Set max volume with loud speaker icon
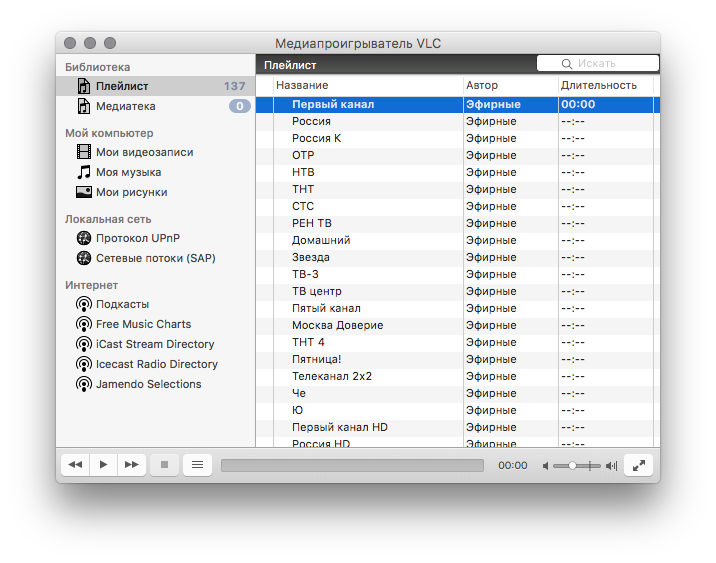 click(x=611, y=466)
